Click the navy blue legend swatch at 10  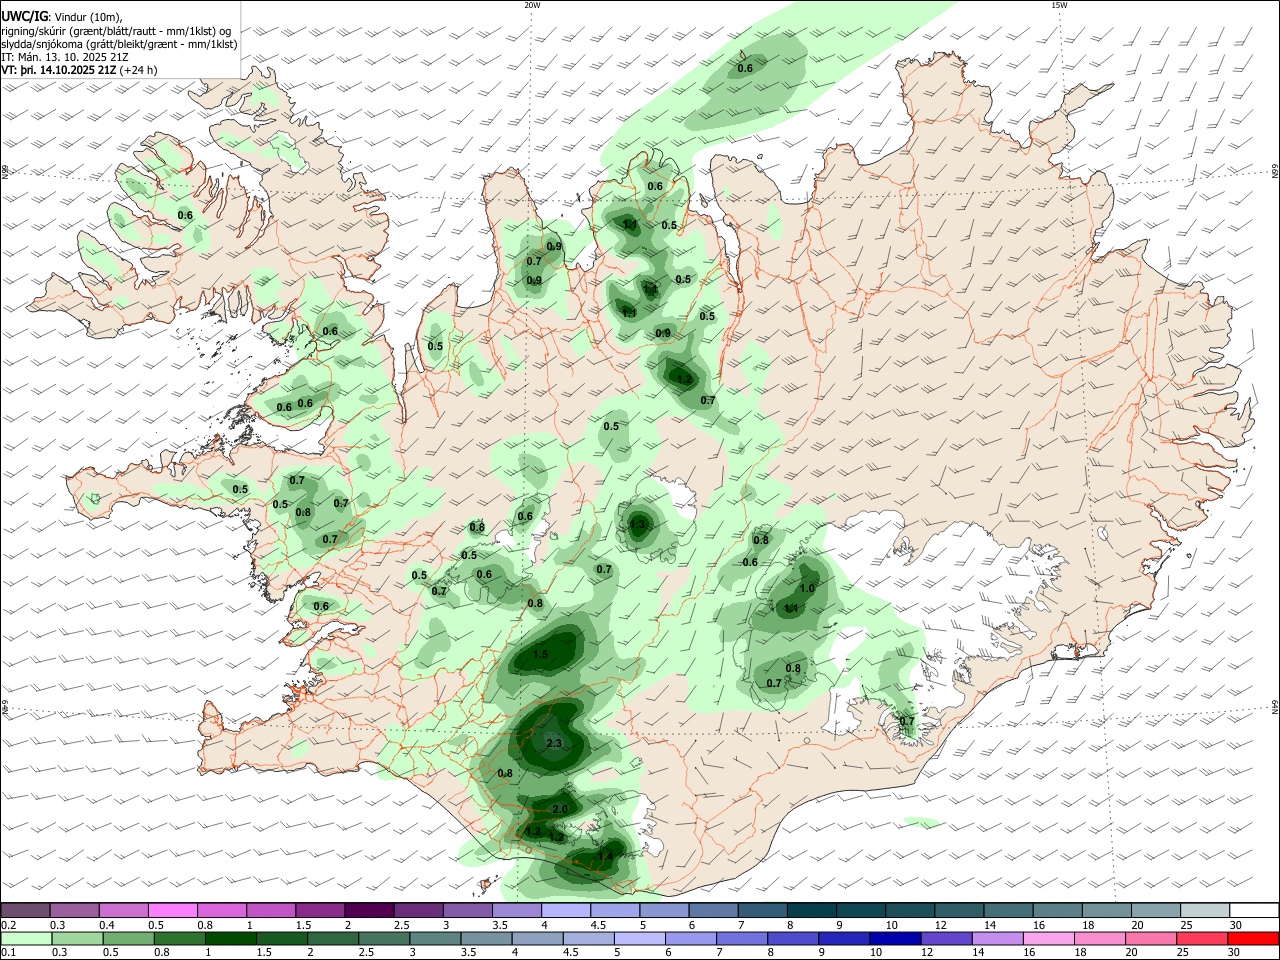[893, 938]
